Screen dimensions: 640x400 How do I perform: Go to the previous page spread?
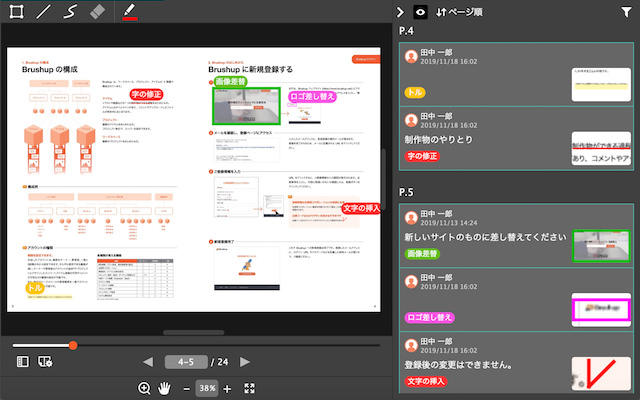[148, 362]
